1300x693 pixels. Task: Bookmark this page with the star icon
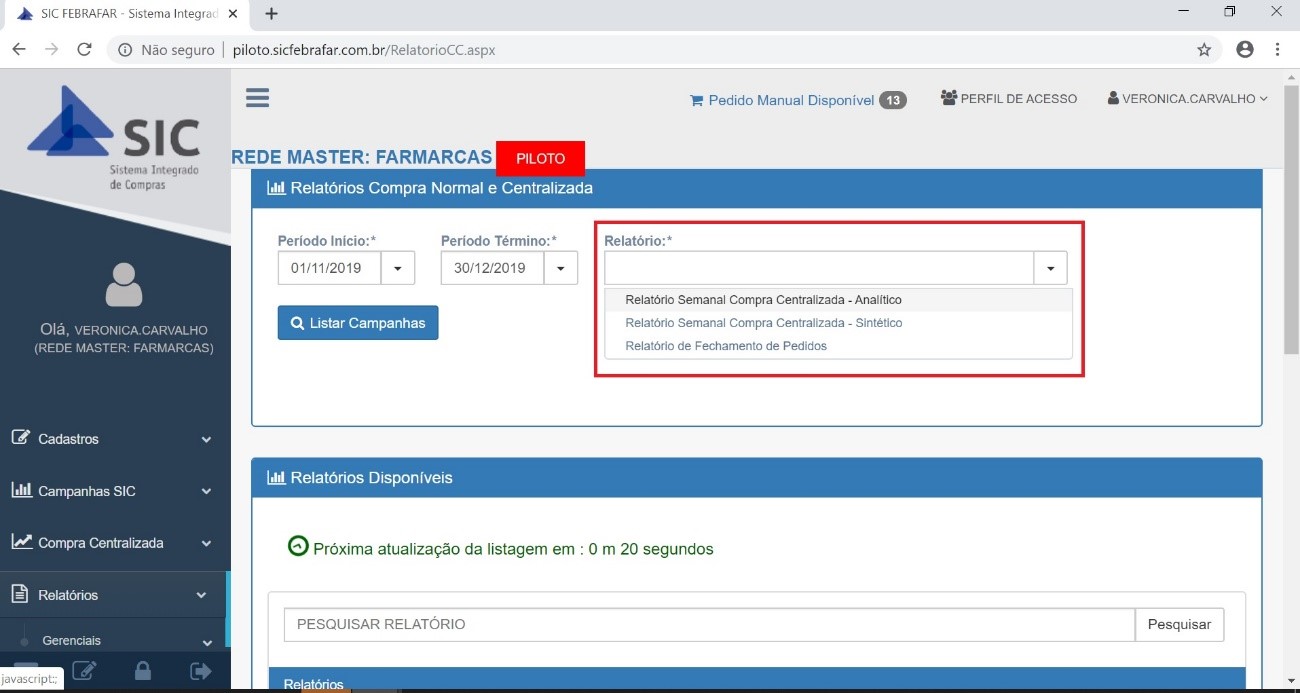1204,50
